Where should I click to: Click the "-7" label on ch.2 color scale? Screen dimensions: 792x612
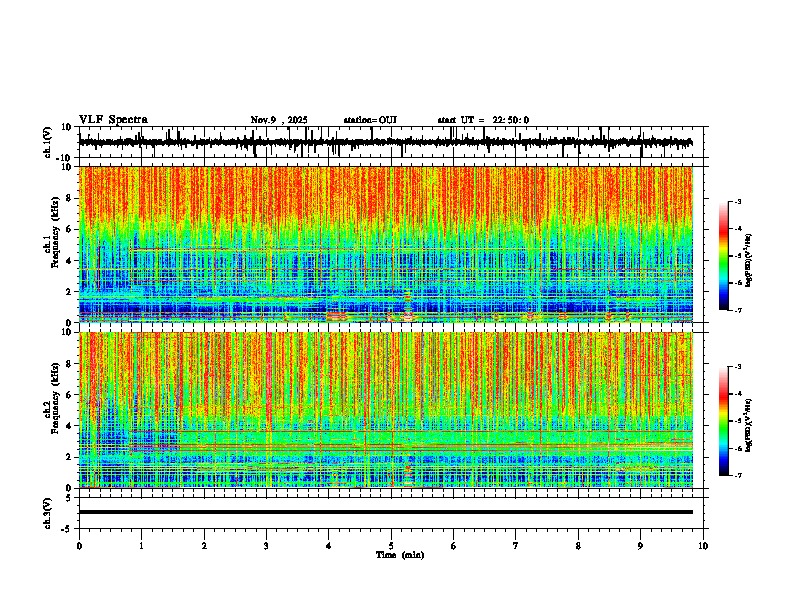coord(738,475)
